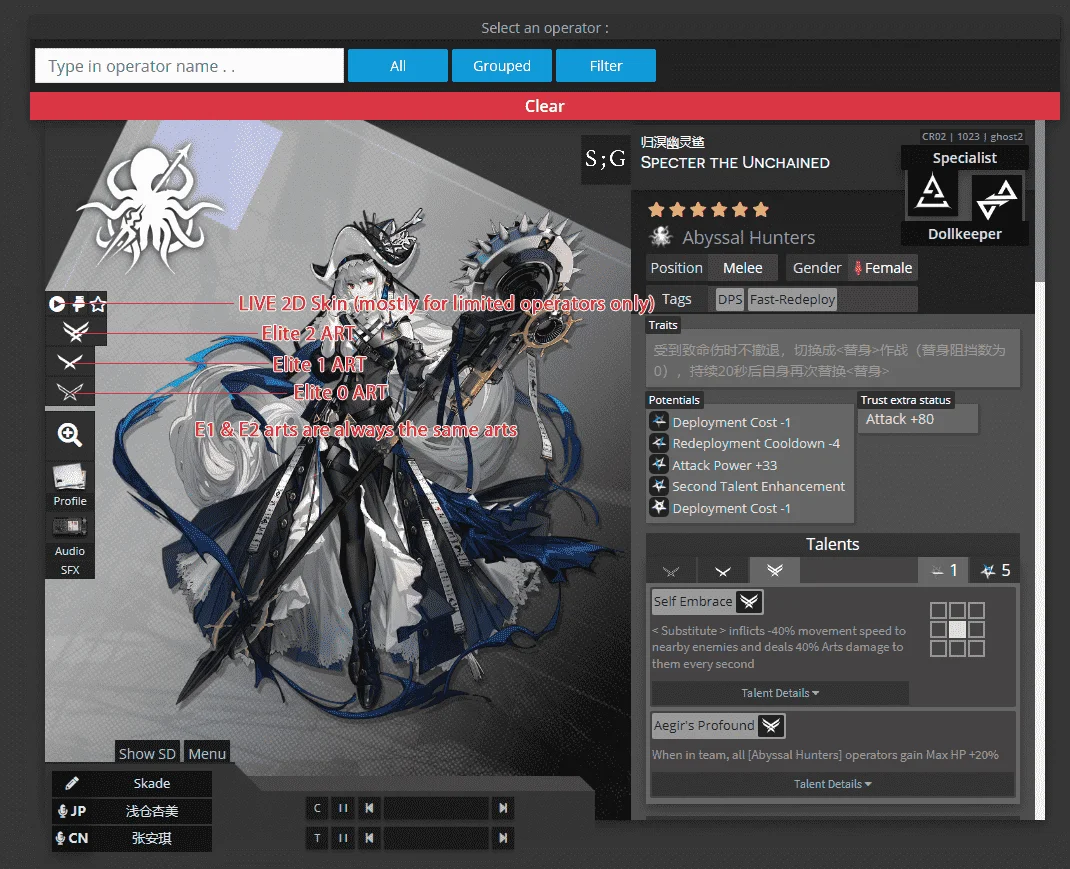Switch Talents to the Elite 0 tab
1070x869 pixels.
tap(671, 571)
